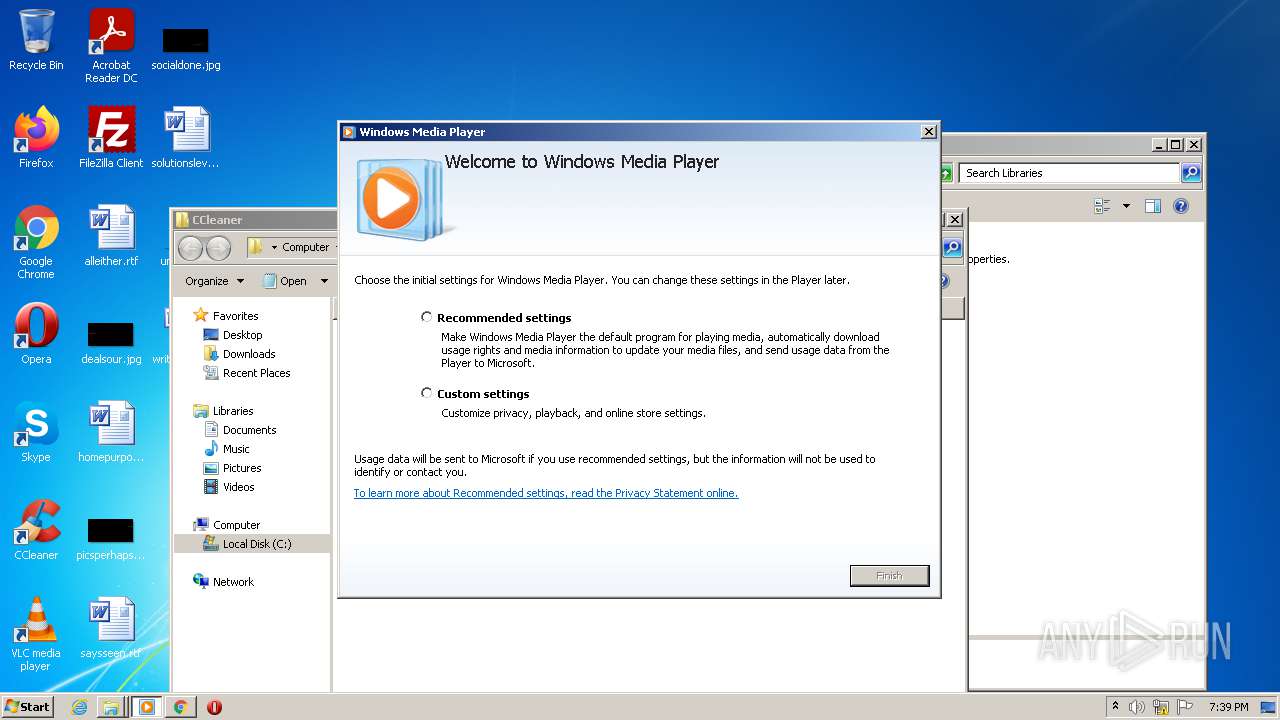Click the Search Libraries input field
The height and width of the screenshot is (720, 1280).
pos(1069,173)
